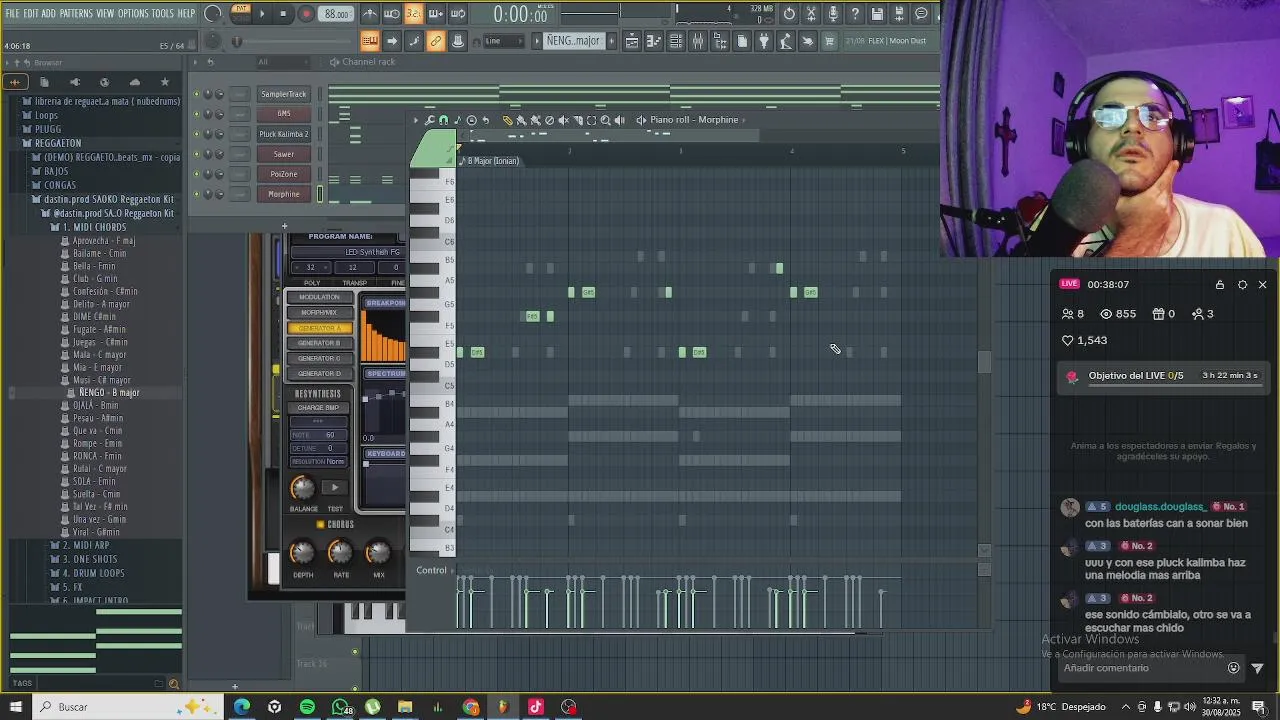Click the chorus RATE knob
This screenshot has width=1280, height=720.
coord(340,552)
